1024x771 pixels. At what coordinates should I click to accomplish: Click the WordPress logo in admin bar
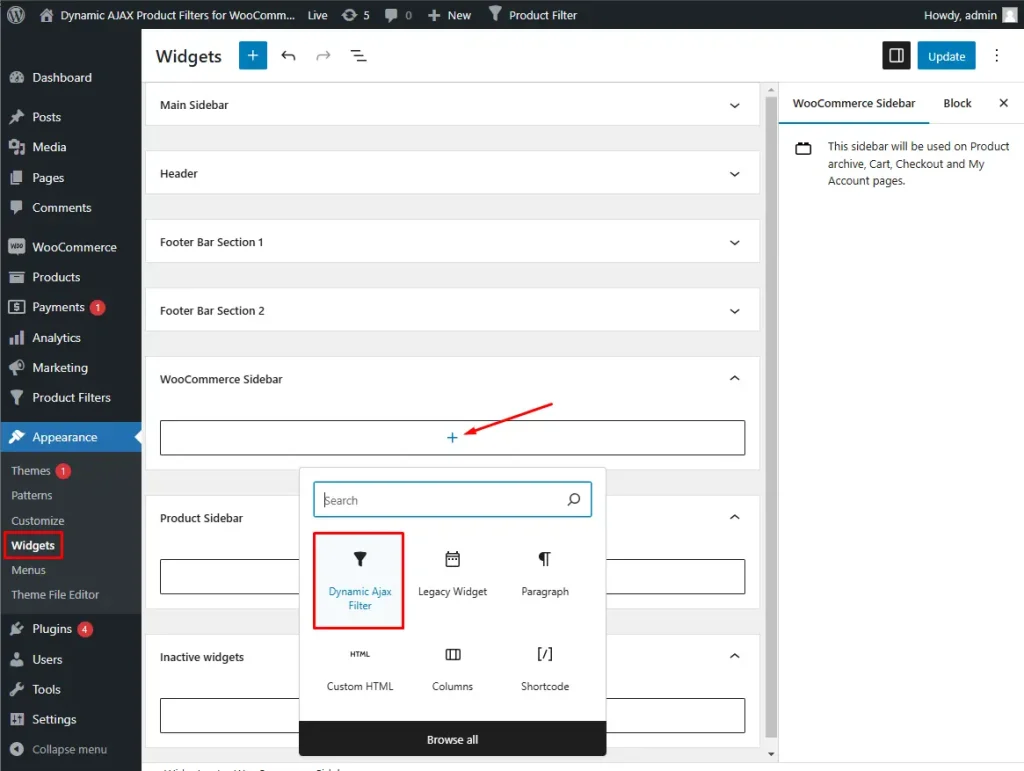[16, 14]
